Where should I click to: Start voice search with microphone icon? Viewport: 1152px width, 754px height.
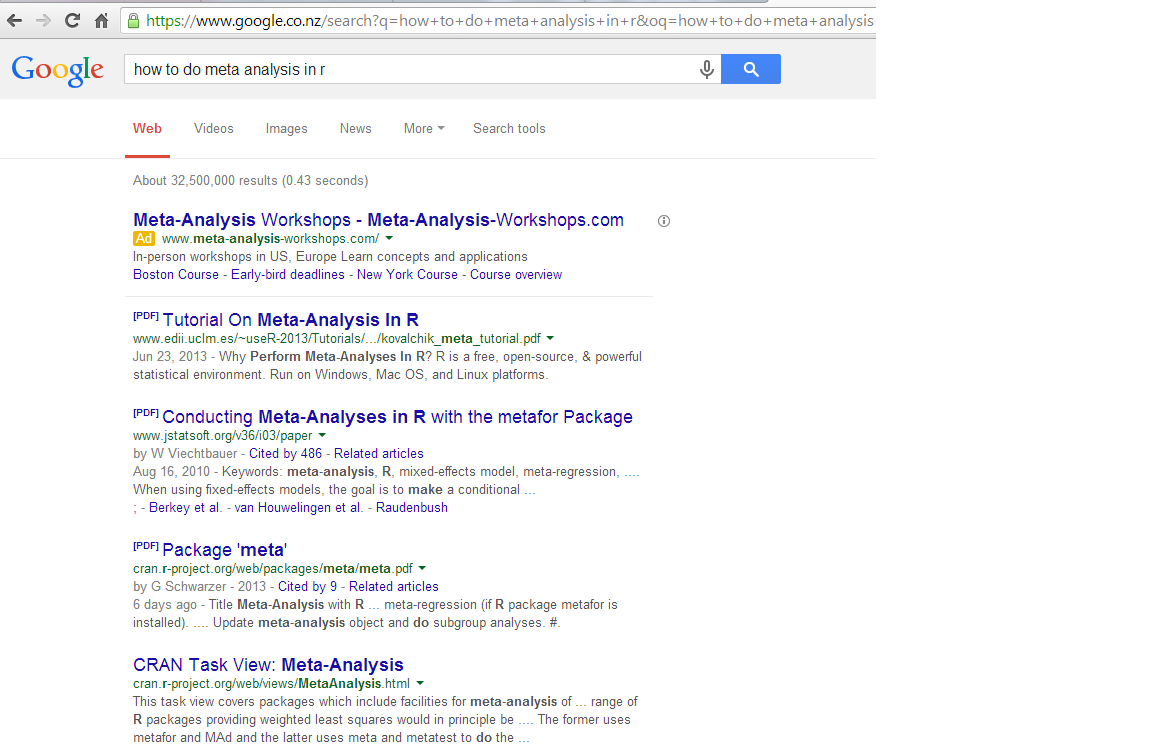pos(706,69)
